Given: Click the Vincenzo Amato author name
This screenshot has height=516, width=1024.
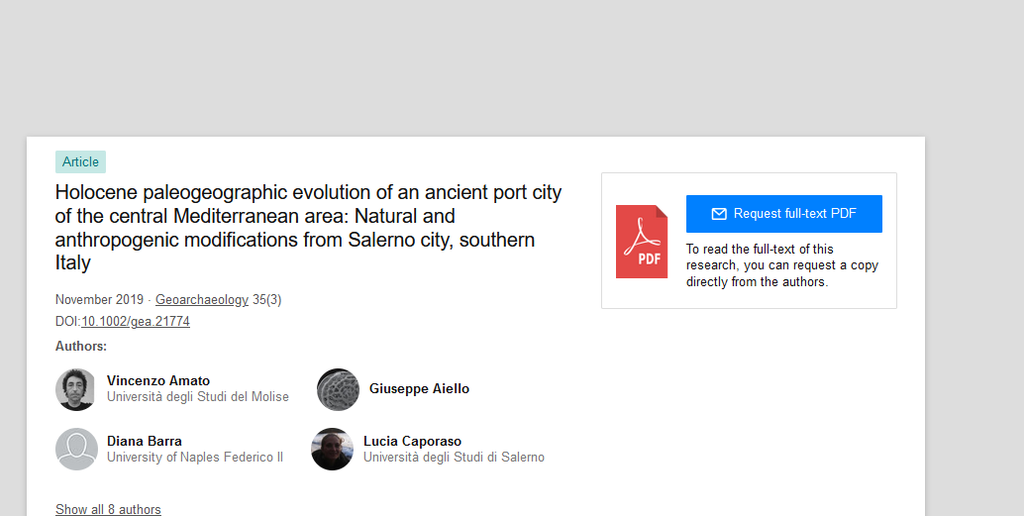Looking at the screenshot, I should [x=158, y=381].
